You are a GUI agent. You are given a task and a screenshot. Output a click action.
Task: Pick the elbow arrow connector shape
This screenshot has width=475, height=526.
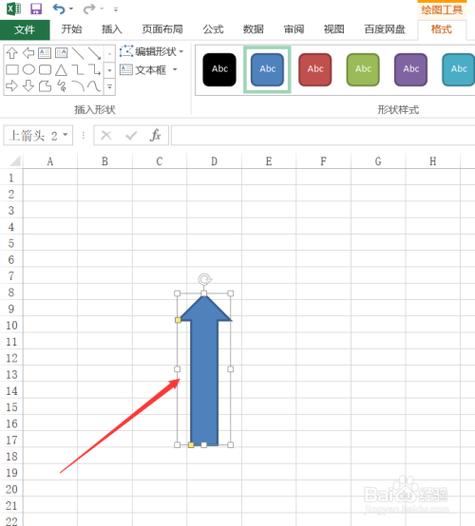point(95,70)
